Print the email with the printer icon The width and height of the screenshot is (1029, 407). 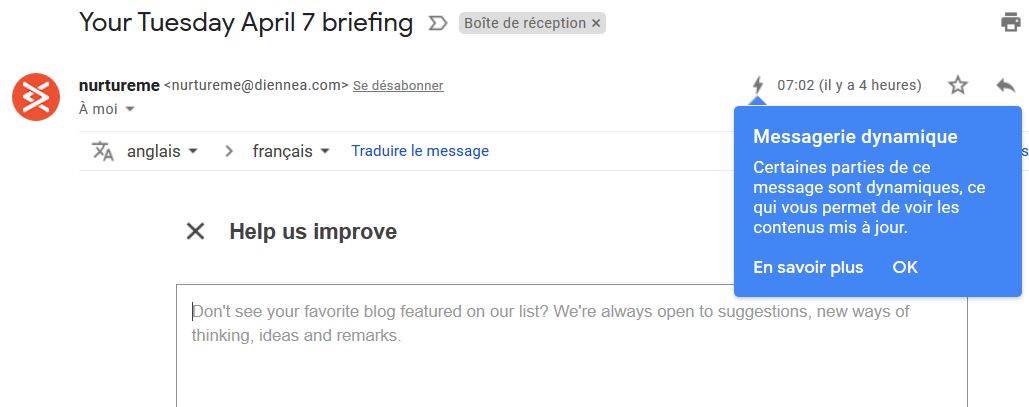[x=1010, y=23]
